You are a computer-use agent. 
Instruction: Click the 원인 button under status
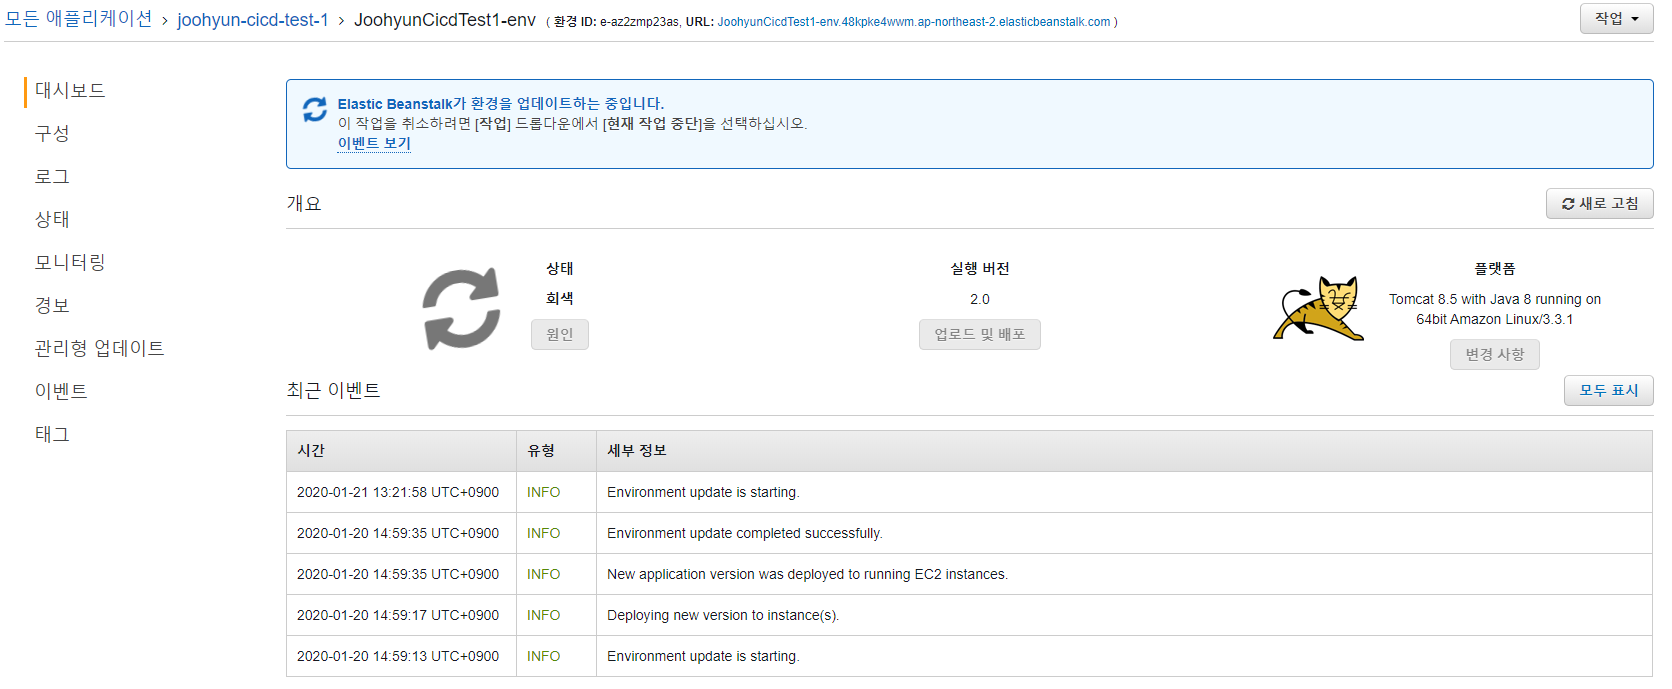[560, 335]
